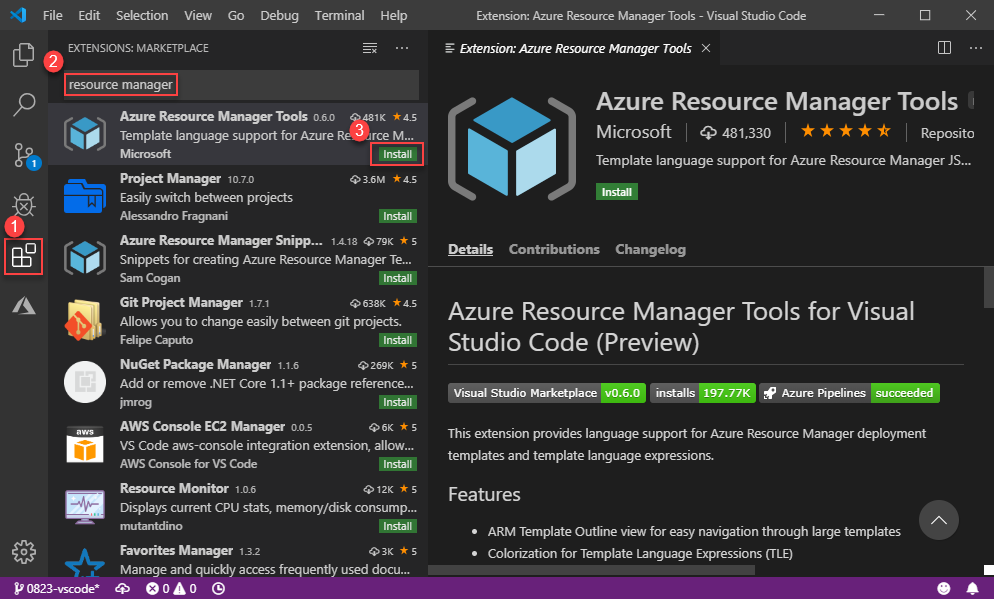
Task: Open the Search view icon
Action: pos(24,104)
